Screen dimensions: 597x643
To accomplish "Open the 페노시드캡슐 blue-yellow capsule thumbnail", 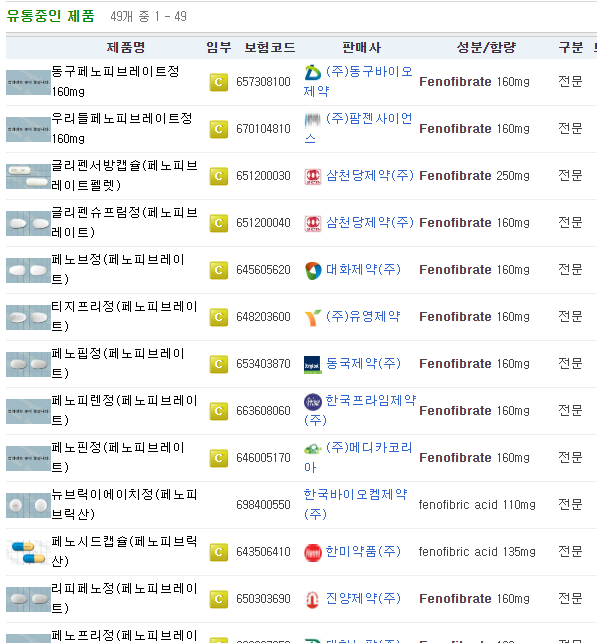I will tap(28, 552).
